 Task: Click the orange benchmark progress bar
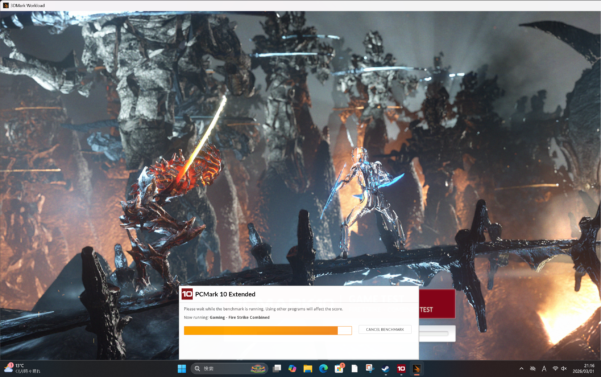[x=268, y=330]
